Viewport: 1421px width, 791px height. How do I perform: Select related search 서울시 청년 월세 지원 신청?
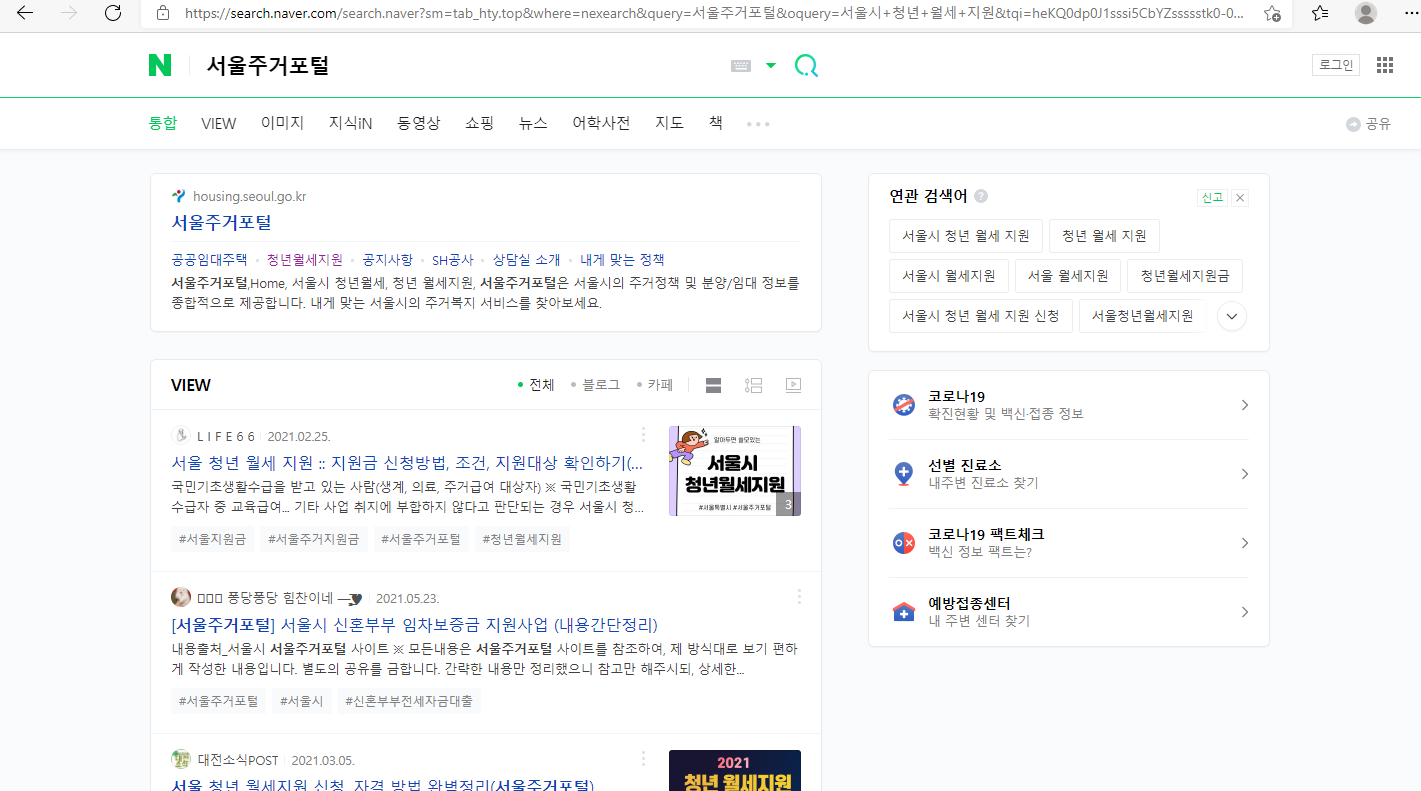(x=981, y=316)
